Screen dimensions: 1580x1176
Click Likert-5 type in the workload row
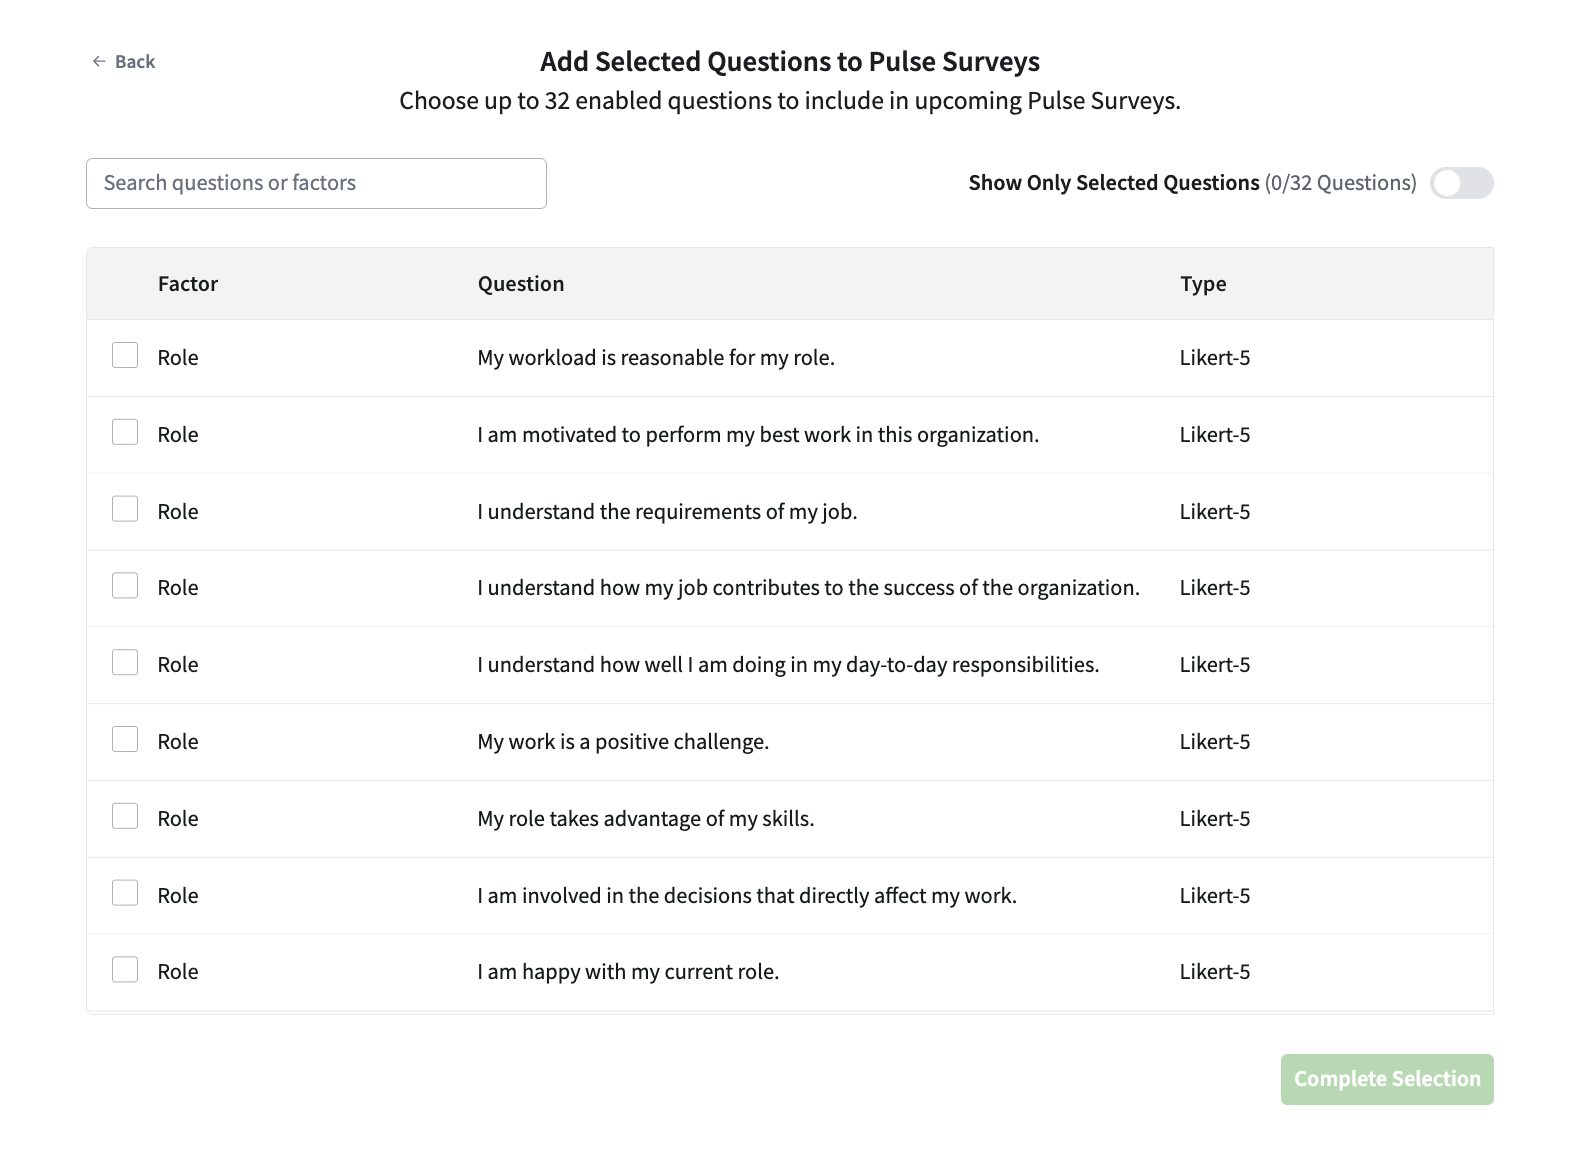(x=1215, y=358)
